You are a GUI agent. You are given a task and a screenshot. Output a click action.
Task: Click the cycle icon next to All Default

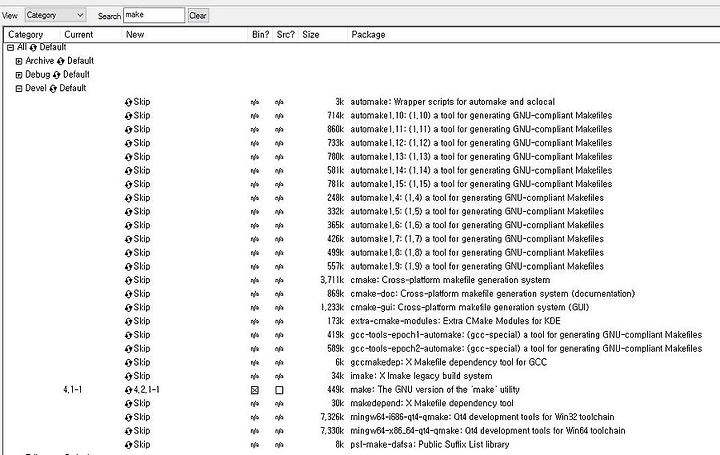click(33, 48)
